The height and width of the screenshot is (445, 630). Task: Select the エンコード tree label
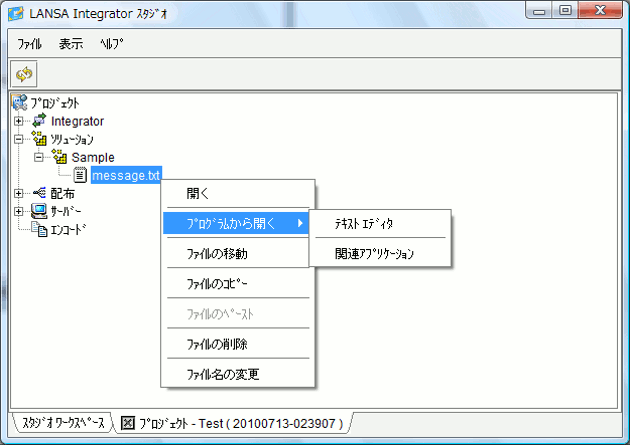[68, 229]
